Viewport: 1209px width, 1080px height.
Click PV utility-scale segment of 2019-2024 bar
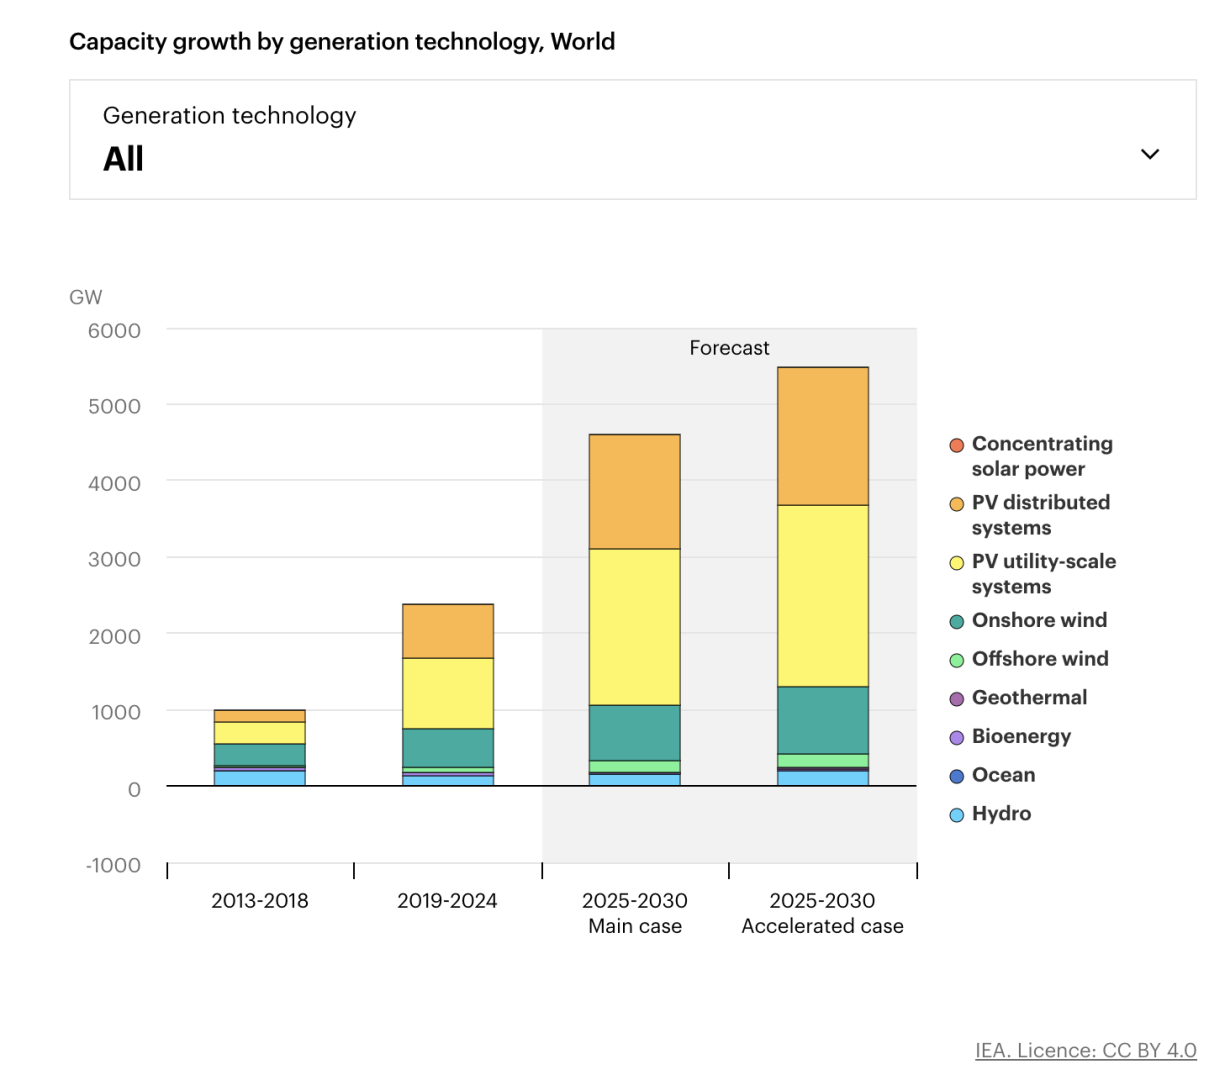tap(448, 693)
